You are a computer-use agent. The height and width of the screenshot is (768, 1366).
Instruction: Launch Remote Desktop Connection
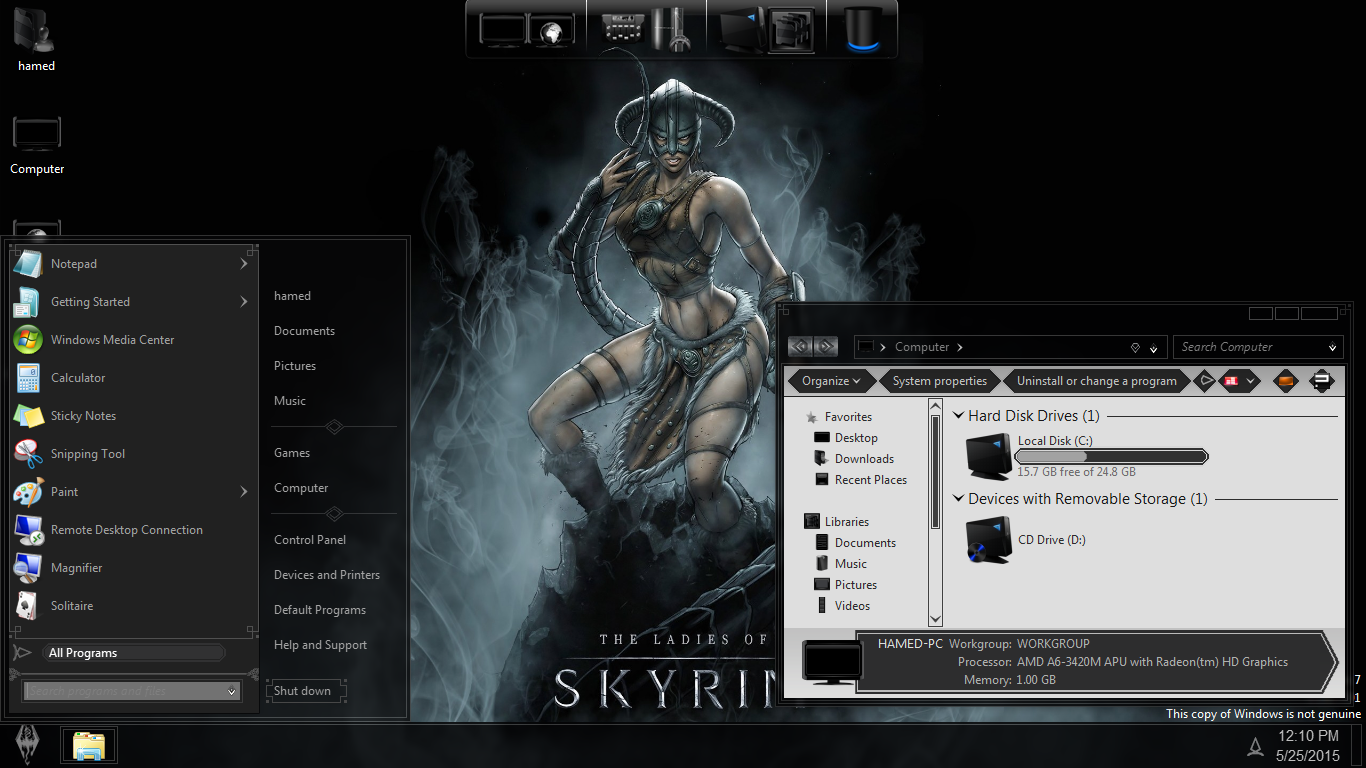click(x=124, y=529)
